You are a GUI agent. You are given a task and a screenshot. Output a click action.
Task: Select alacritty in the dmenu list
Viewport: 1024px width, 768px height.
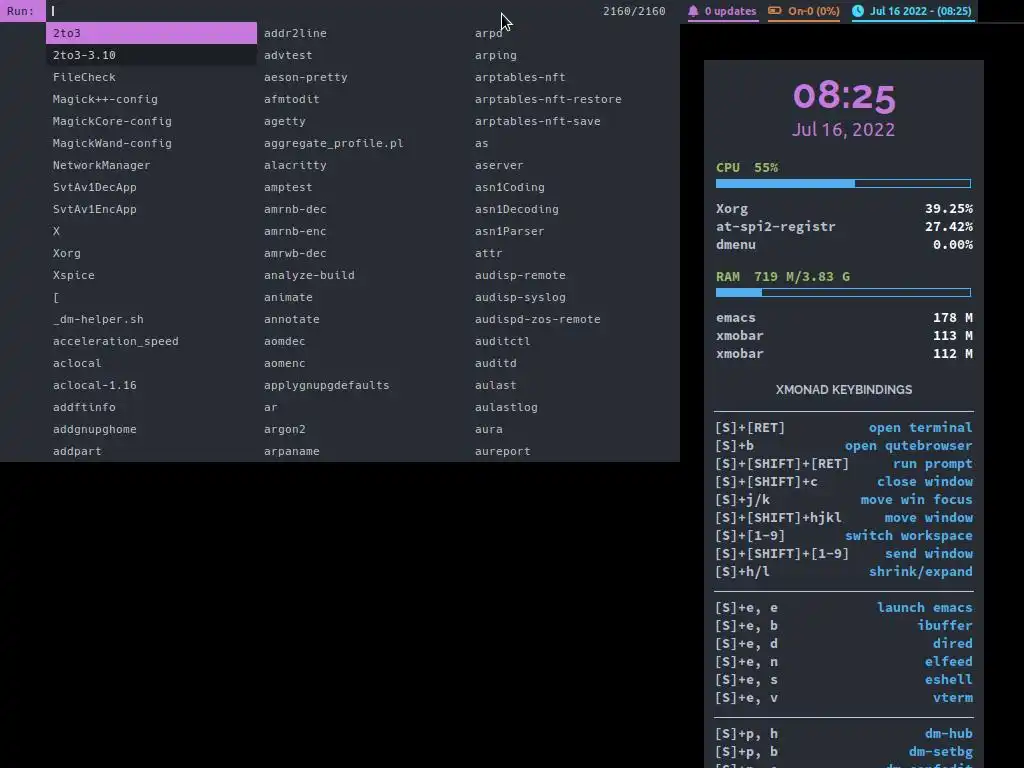coord(295,165)
